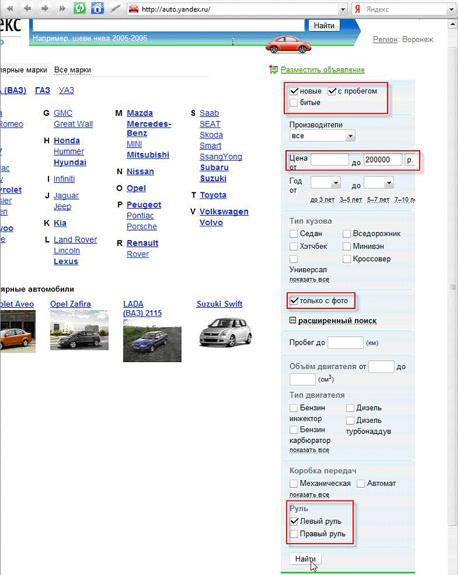The image size is (458, 575).
Task: Check Бензин инжектор engine type
Action: coord(294,408)
